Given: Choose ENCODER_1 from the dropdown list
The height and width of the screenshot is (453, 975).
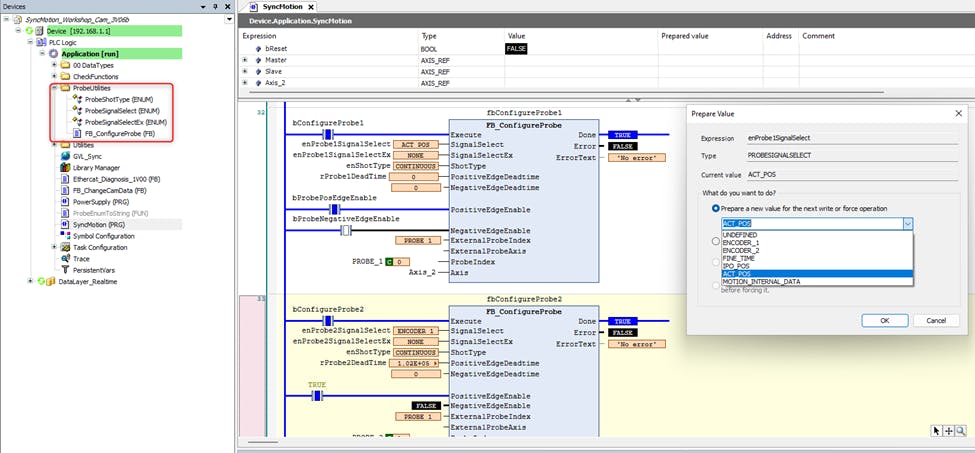Looking at the screenshot, I should coord(741,243).
